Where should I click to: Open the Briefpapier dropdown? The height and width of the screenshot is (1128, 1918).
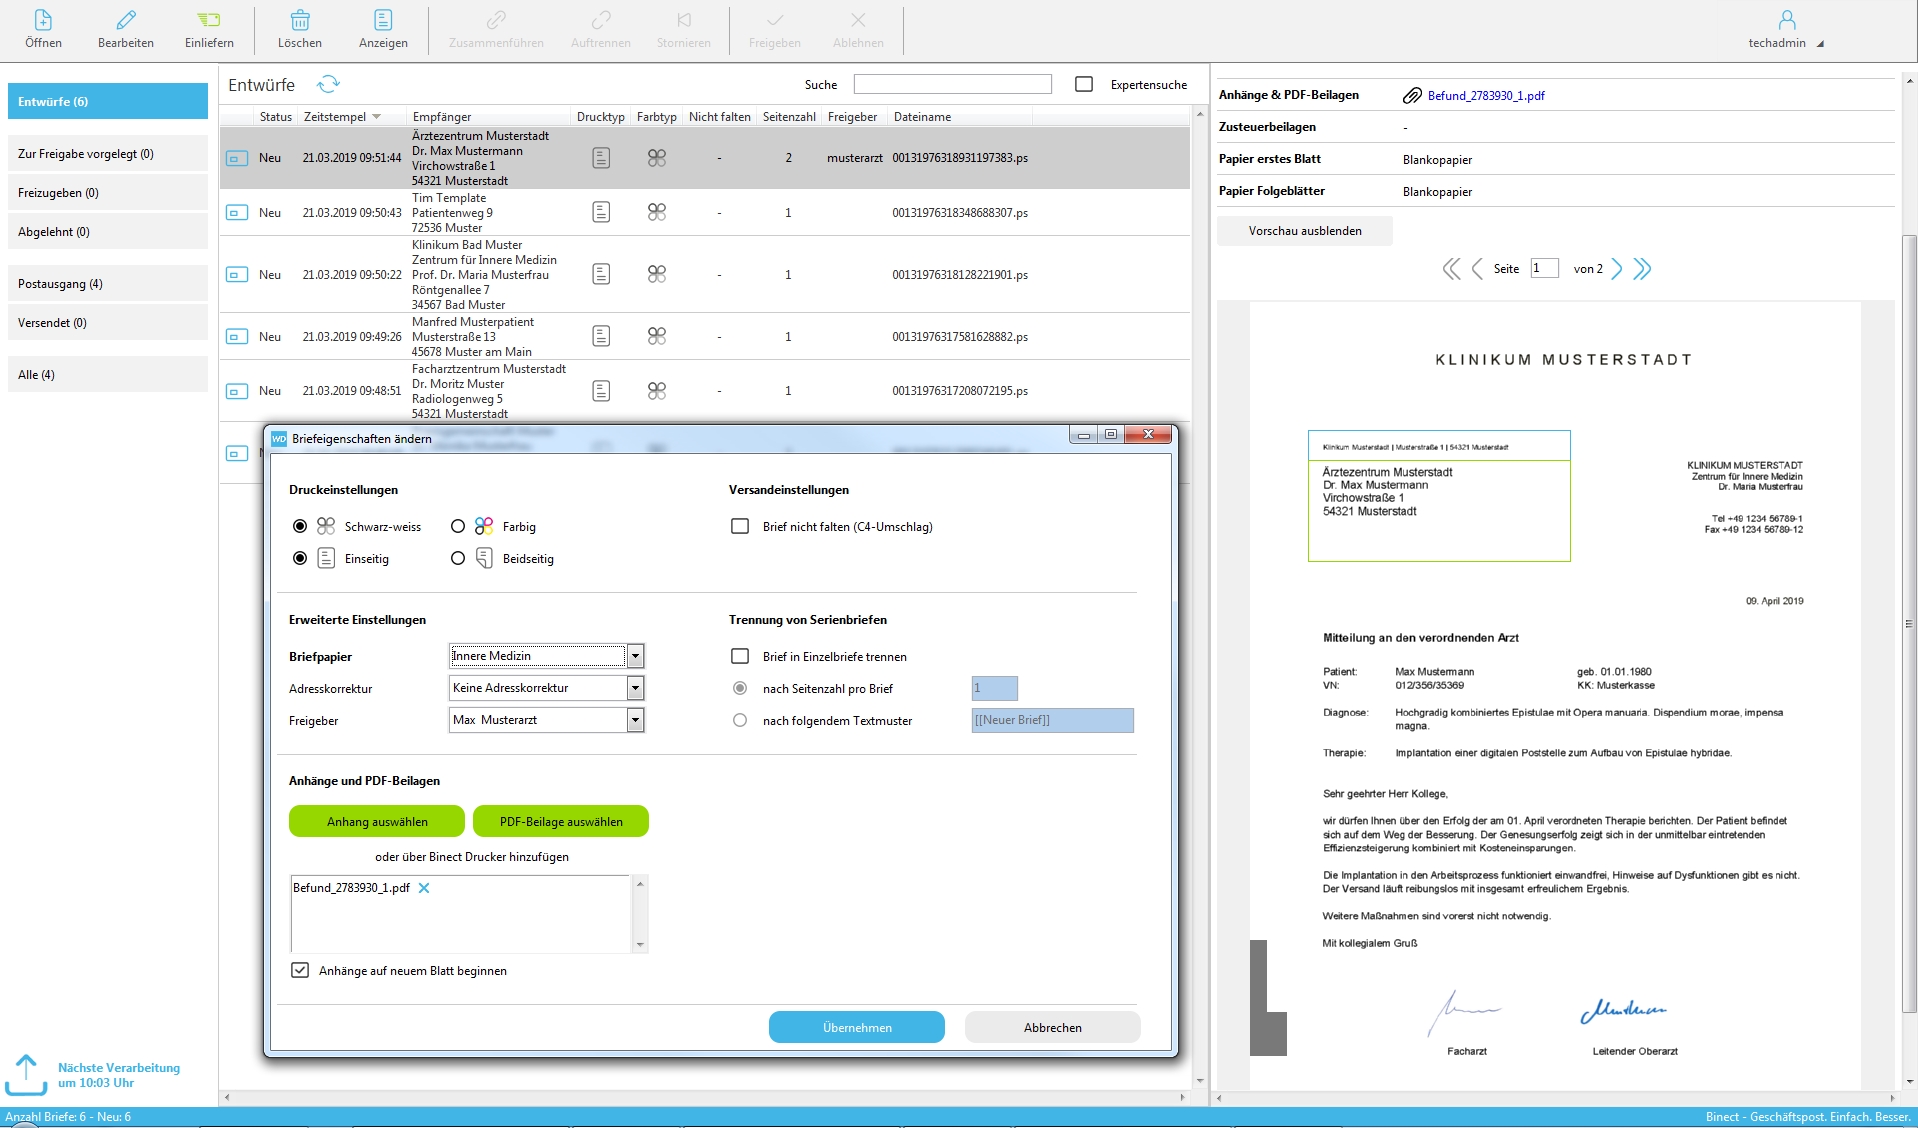[x=635, y=656]
